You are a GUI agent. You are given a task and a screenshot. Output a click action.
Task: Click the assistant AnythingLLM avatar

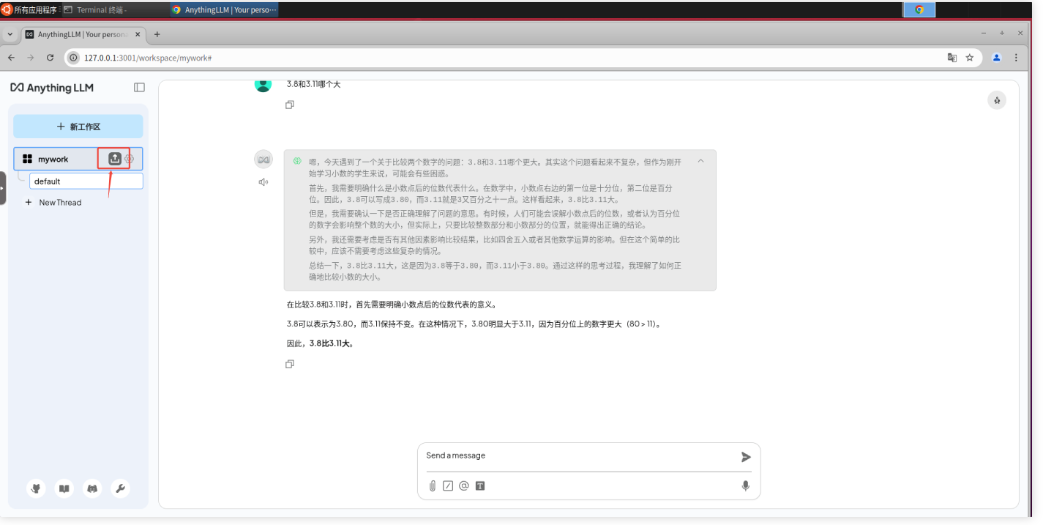point(263,160)
